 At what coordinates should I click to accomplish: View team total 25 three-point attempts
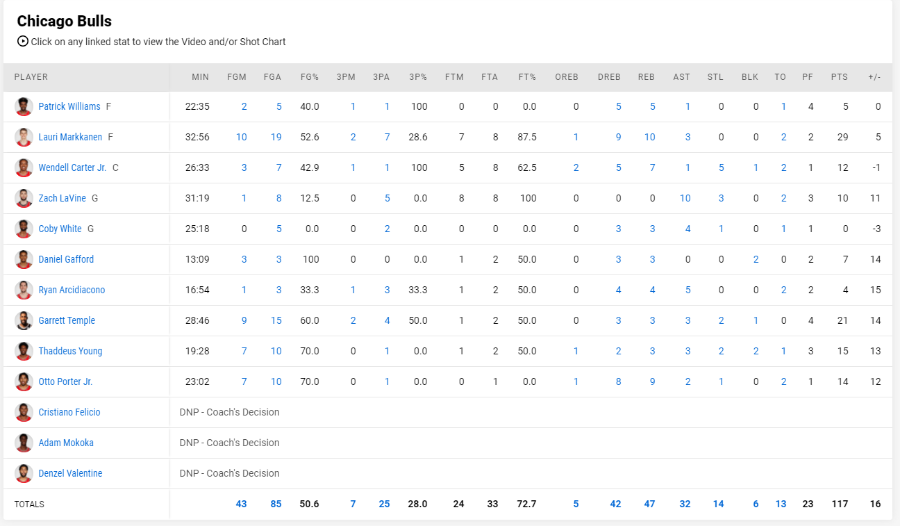coord(384,504)
